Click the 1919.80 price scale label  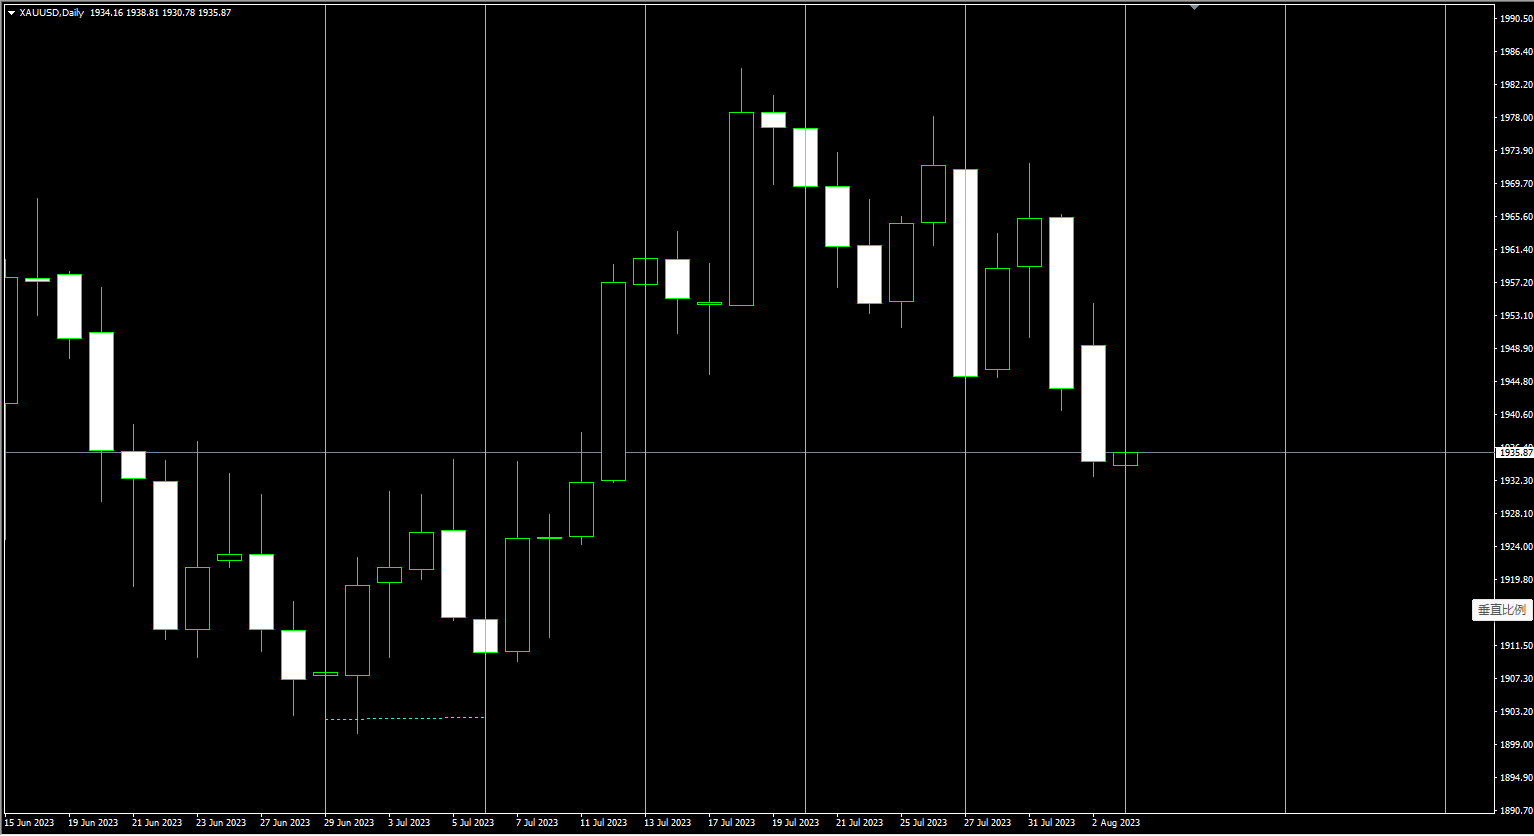[1516, 580]
